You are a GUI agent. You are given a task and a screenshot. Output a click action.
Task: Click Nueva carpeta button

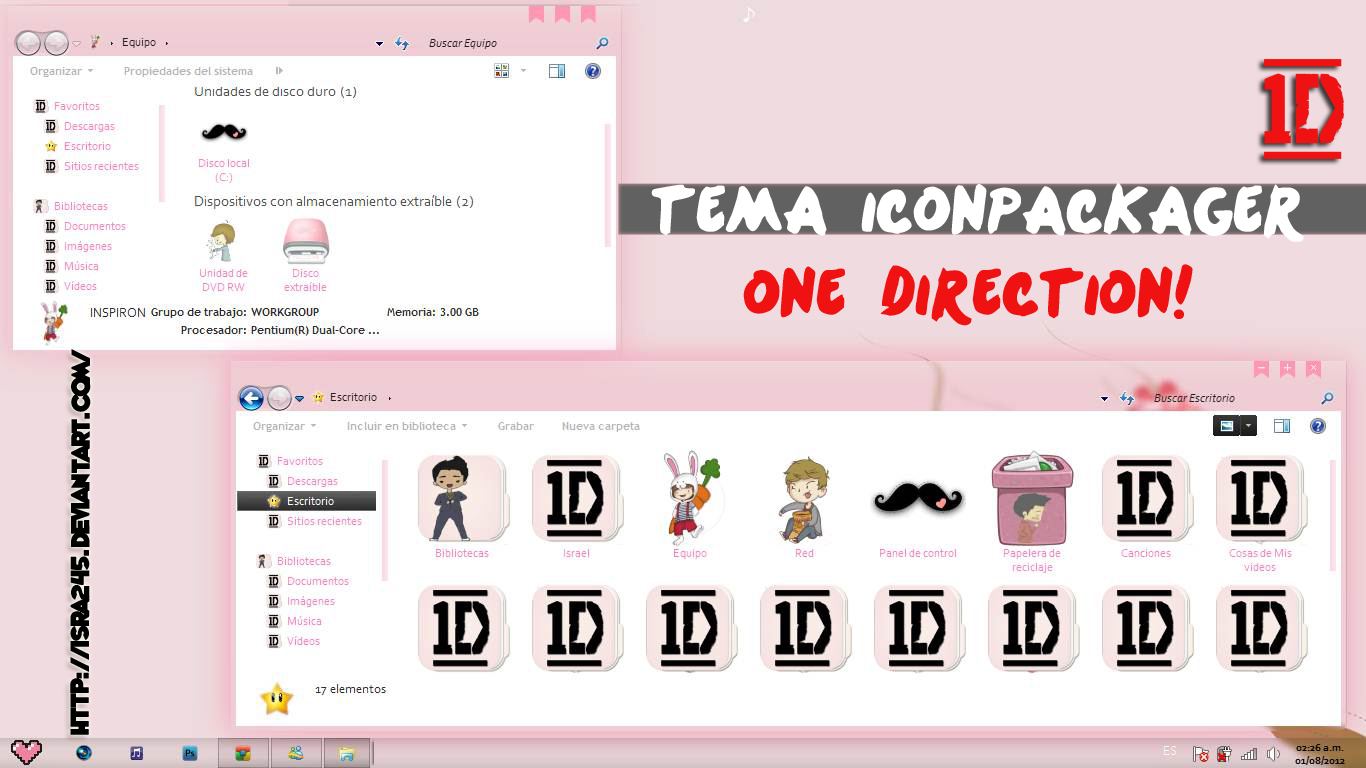pos(601,426)
